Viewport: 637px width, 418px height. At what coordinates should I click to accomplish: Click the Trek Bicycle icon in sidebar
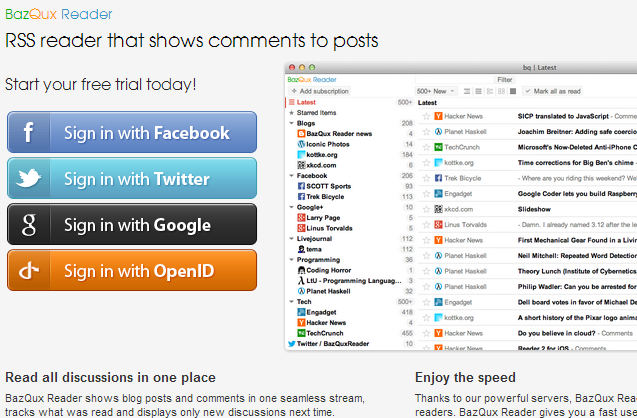301,197
